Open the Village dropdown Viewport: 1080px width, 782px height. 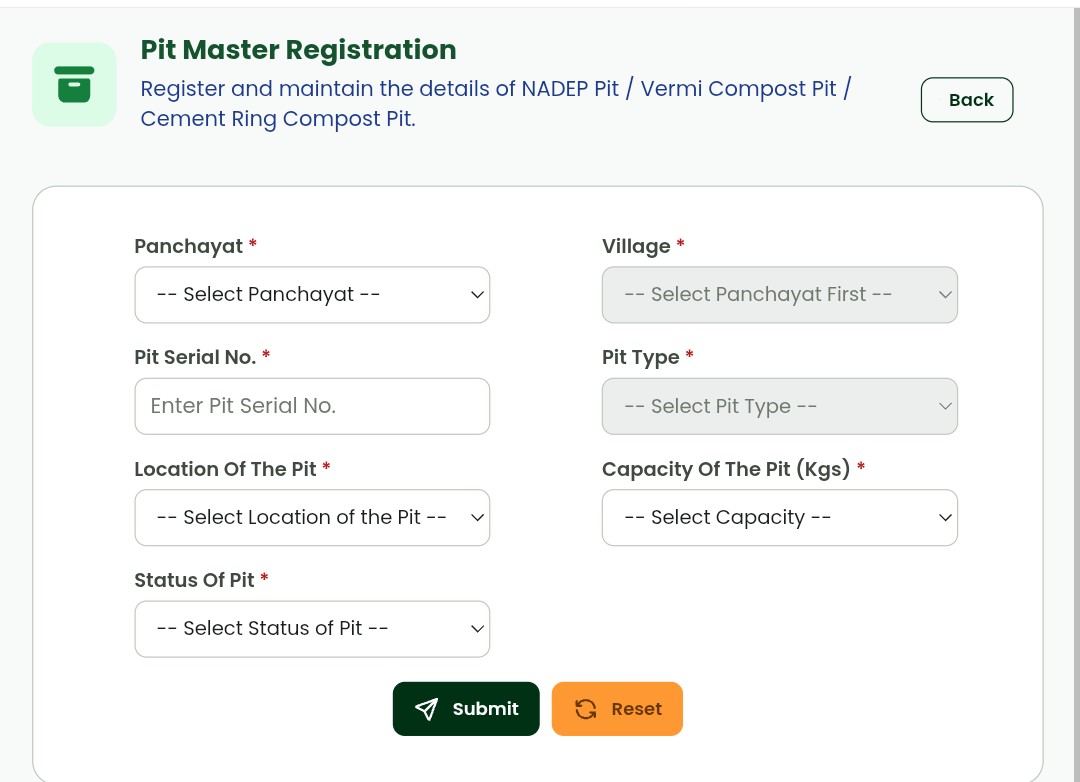780,295
